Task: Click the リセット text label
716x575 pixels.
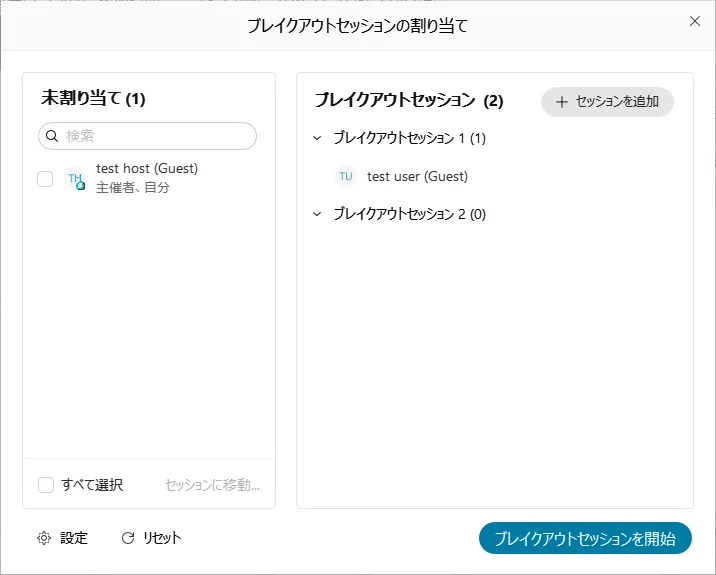Action: click(162, 538)
